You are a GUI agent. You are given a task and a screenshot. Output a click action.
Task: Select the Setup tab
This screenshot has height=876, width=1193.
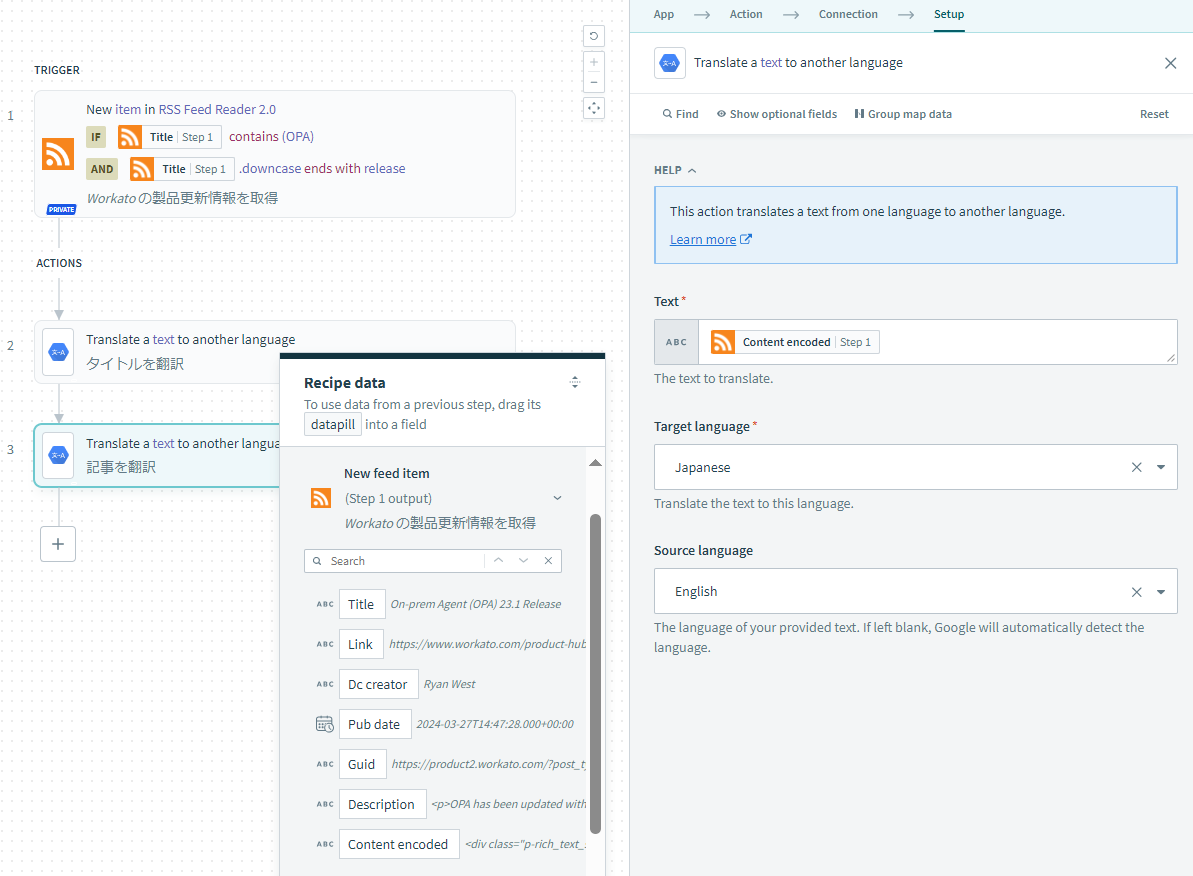pos(949,14)
